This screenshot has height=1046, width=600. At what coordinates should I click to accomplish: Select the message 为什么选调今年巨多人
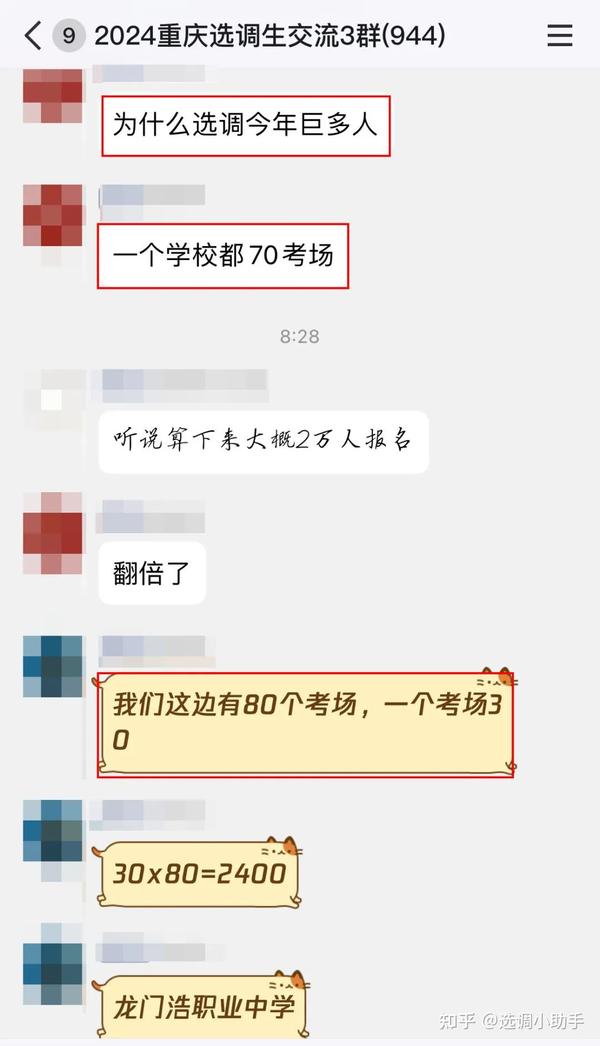[x=246, y=125]
